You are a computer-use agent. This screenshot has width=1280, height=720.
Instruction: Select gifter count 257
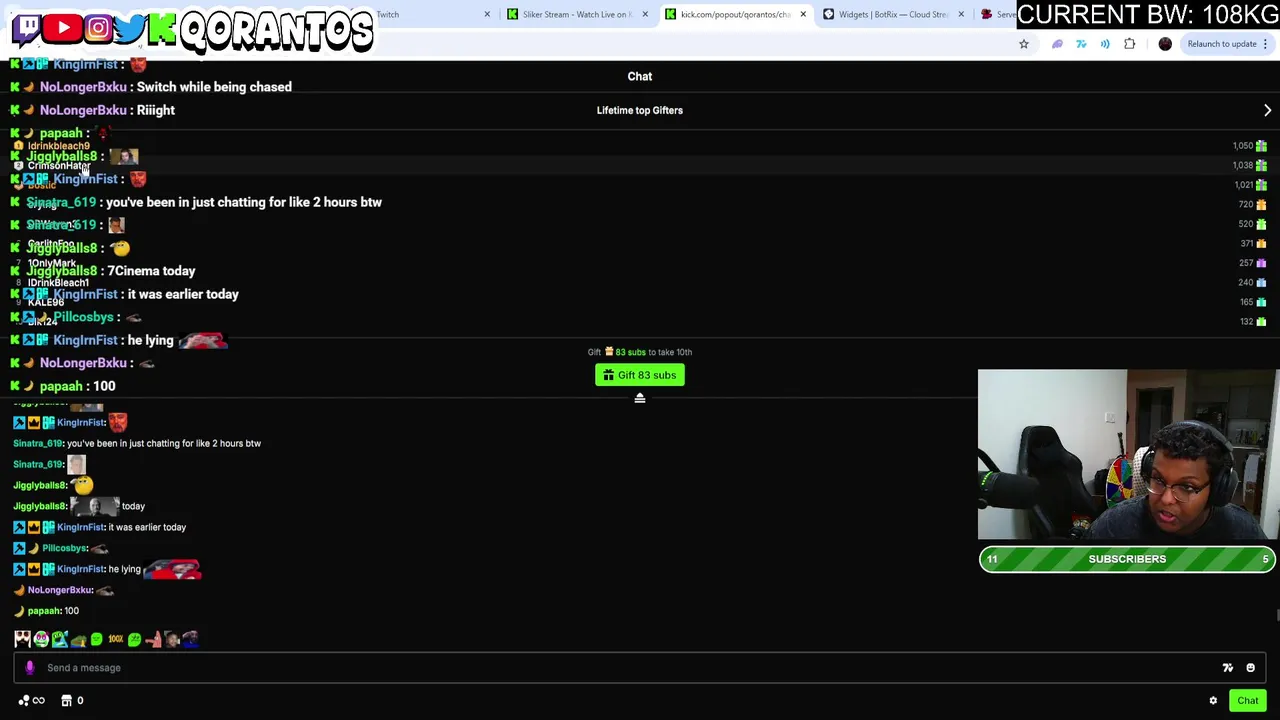pyautogui.click(x=1246, y=263)
